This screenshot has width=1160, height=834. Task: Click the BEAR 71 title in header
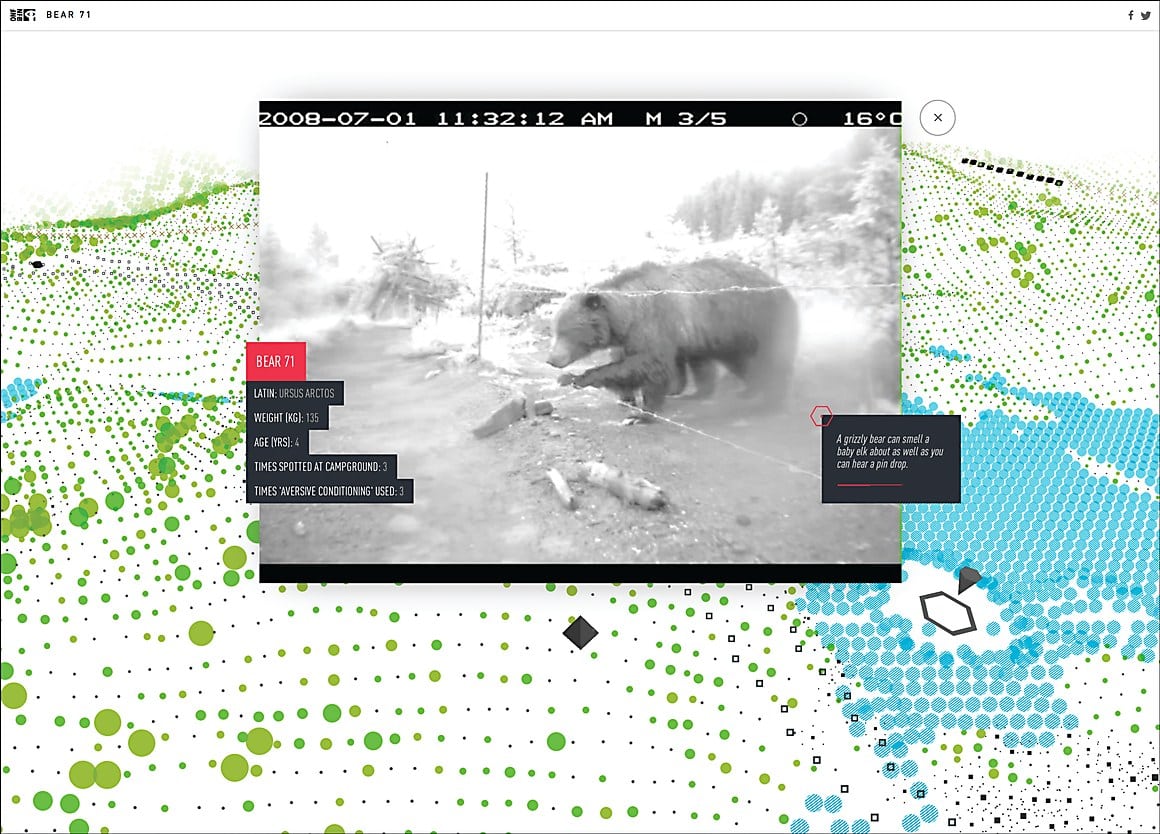click(x=68, y=15)
